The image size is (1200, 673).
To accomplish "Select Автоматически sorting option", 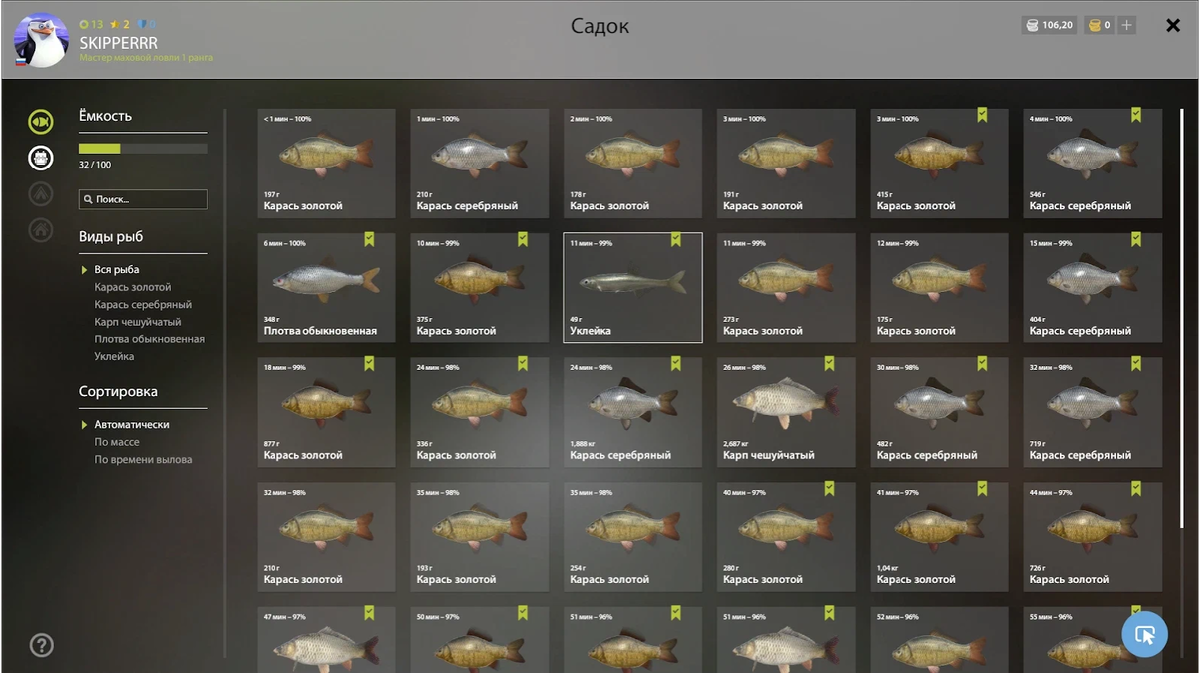I will pyautogui.click(x=132, y=425).
